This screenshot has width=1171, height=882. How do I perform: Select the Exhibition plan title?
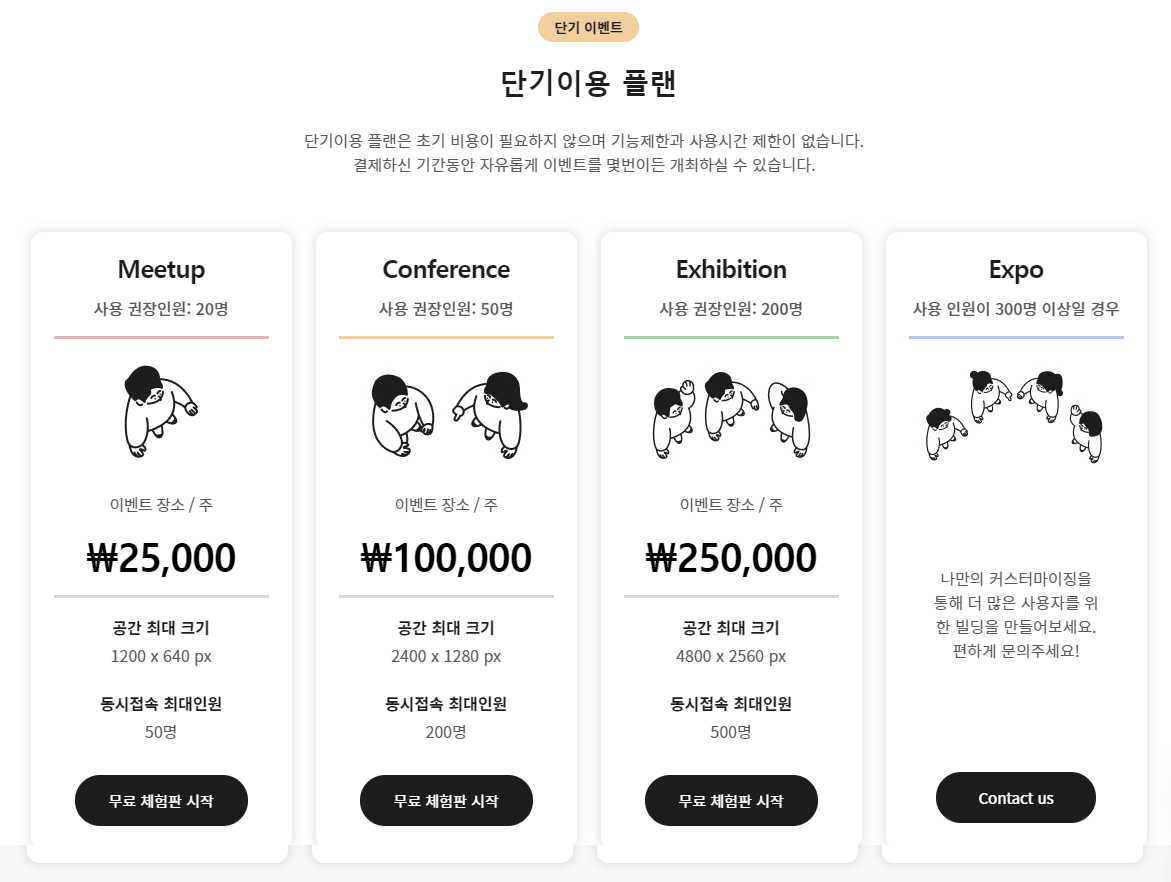[731, 269]
